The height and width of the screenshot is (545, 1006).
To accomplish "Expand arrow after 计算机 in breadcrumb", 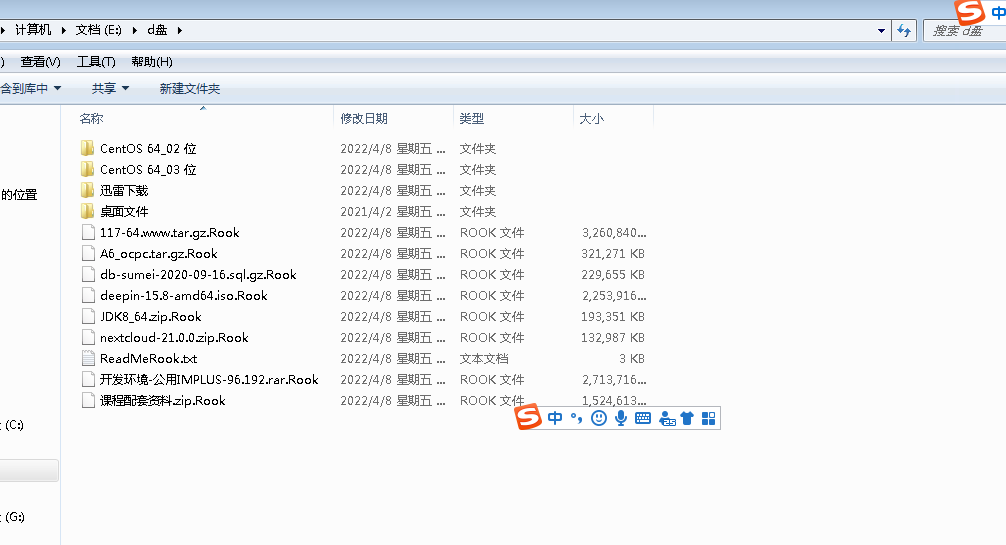I will click(x=64, y=30).
